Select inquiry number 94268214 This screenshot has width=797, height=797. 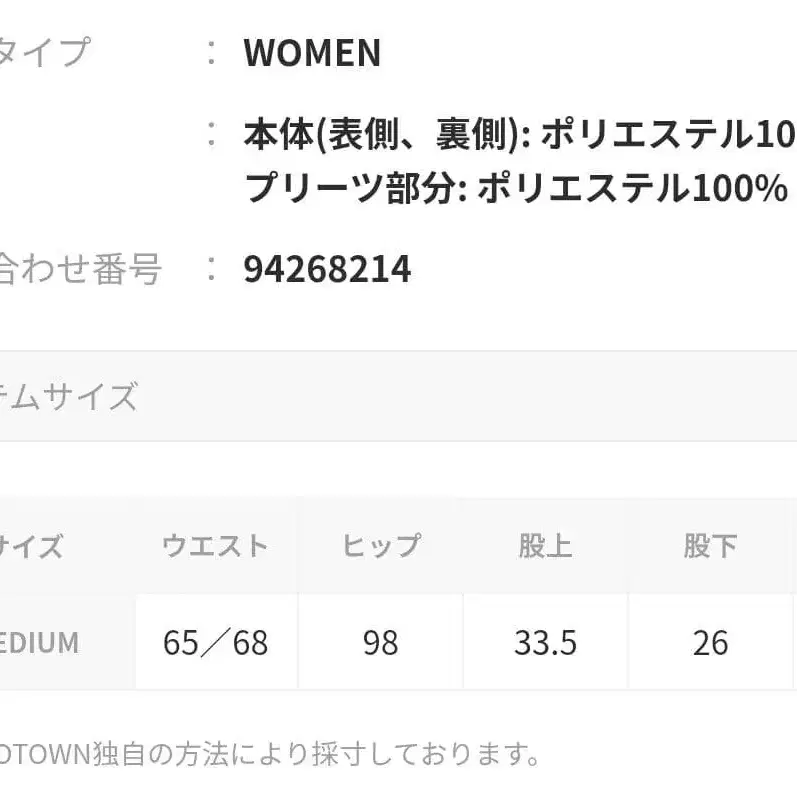point(327,269)
